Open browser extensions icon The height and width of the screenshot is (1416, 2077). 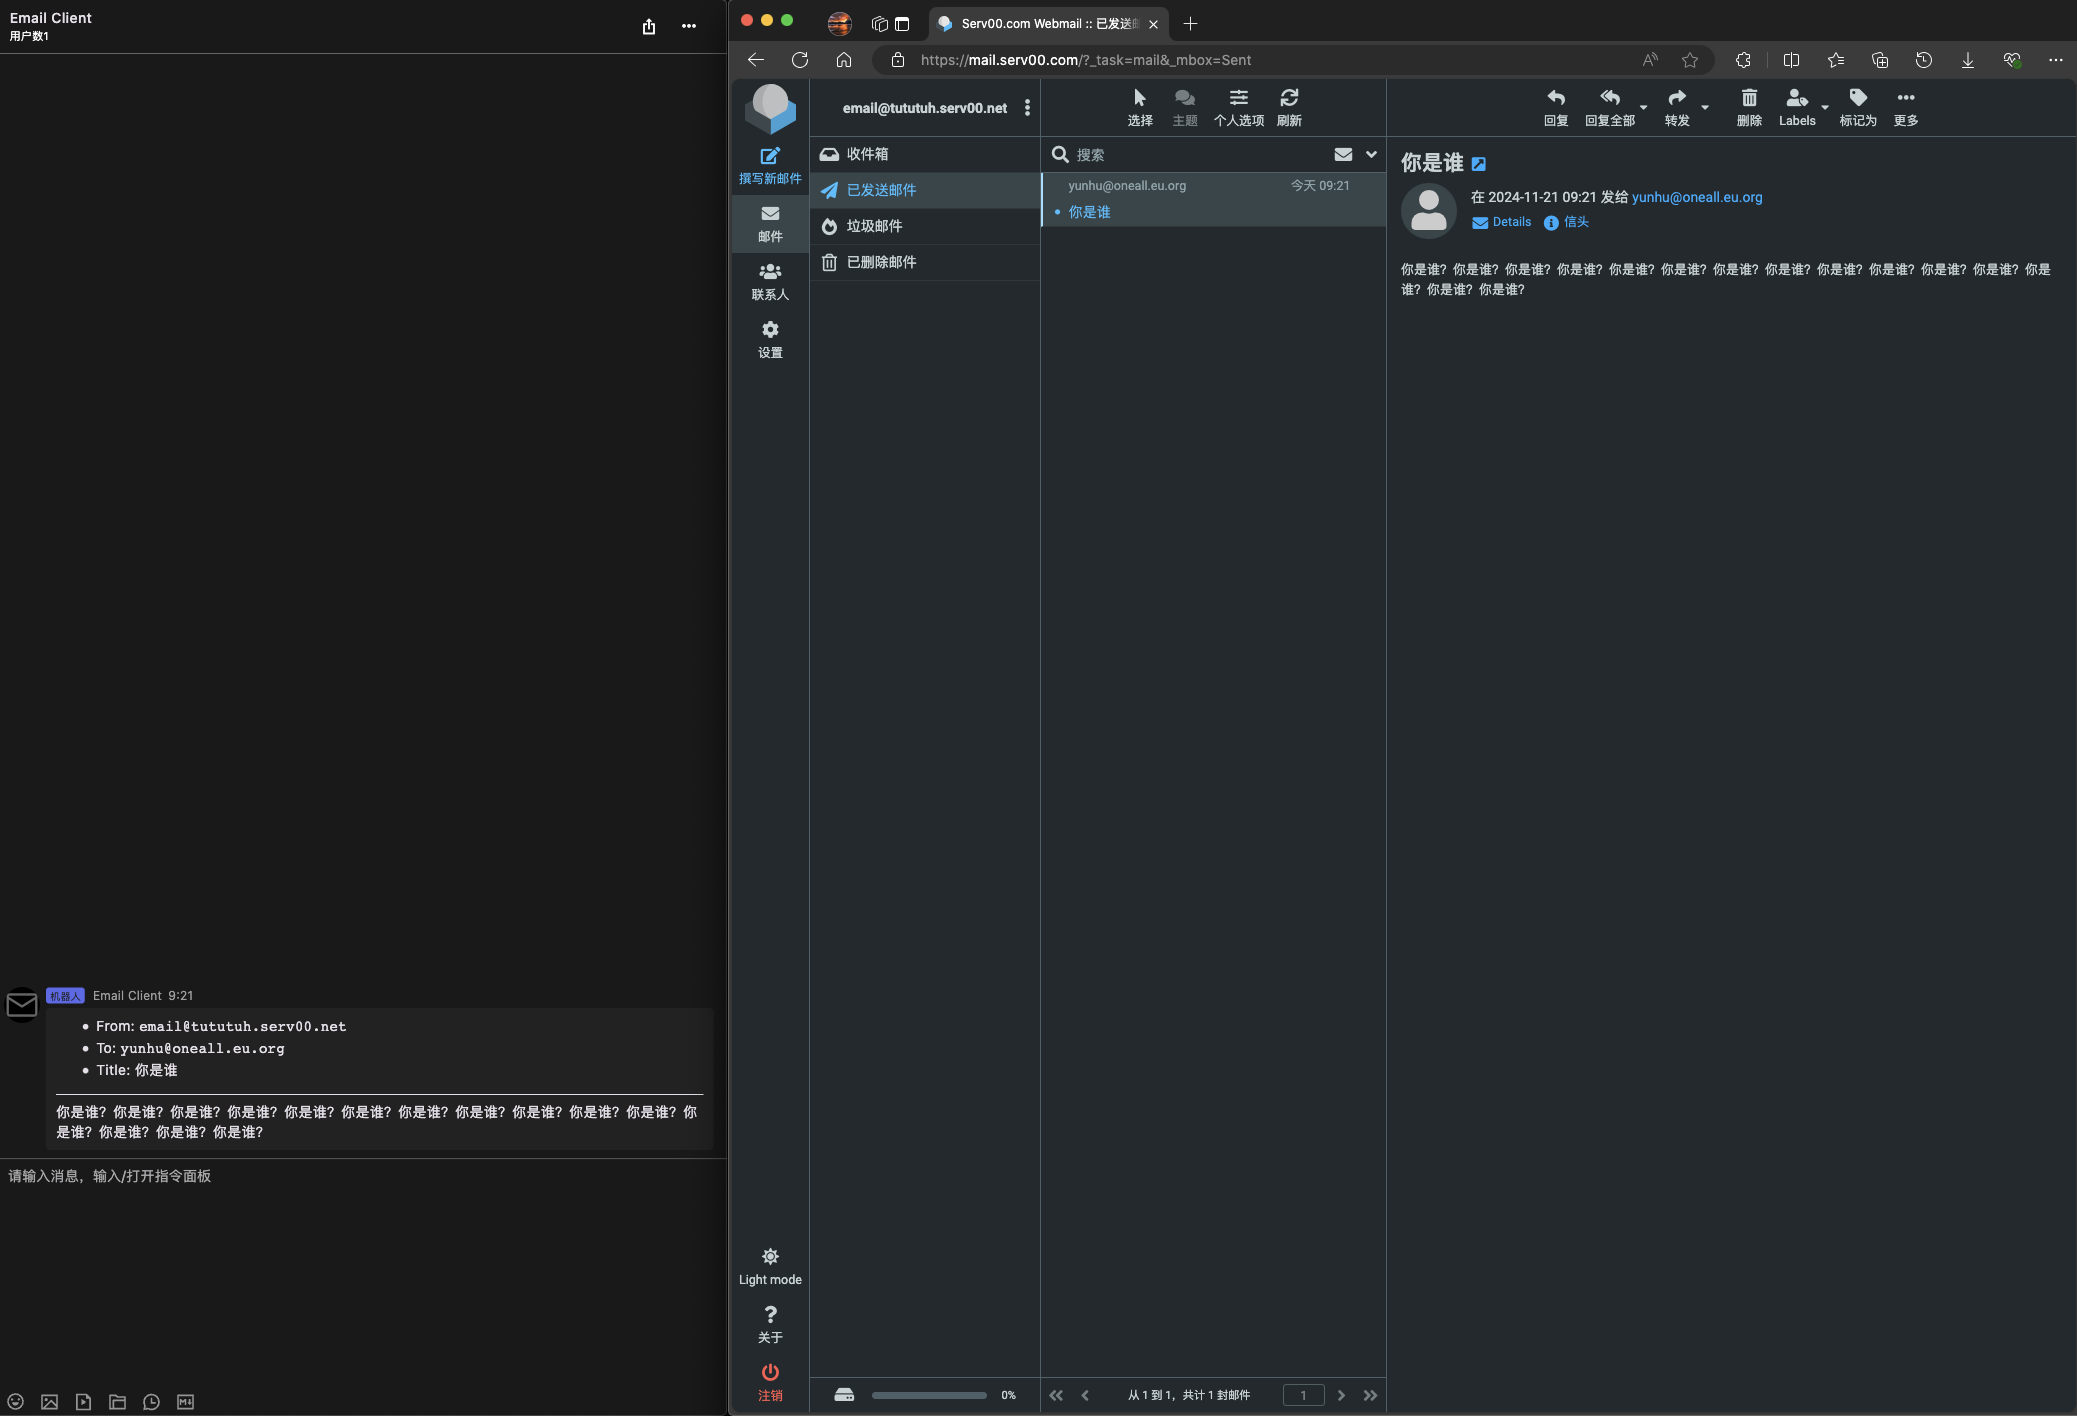click(1743, 60)
